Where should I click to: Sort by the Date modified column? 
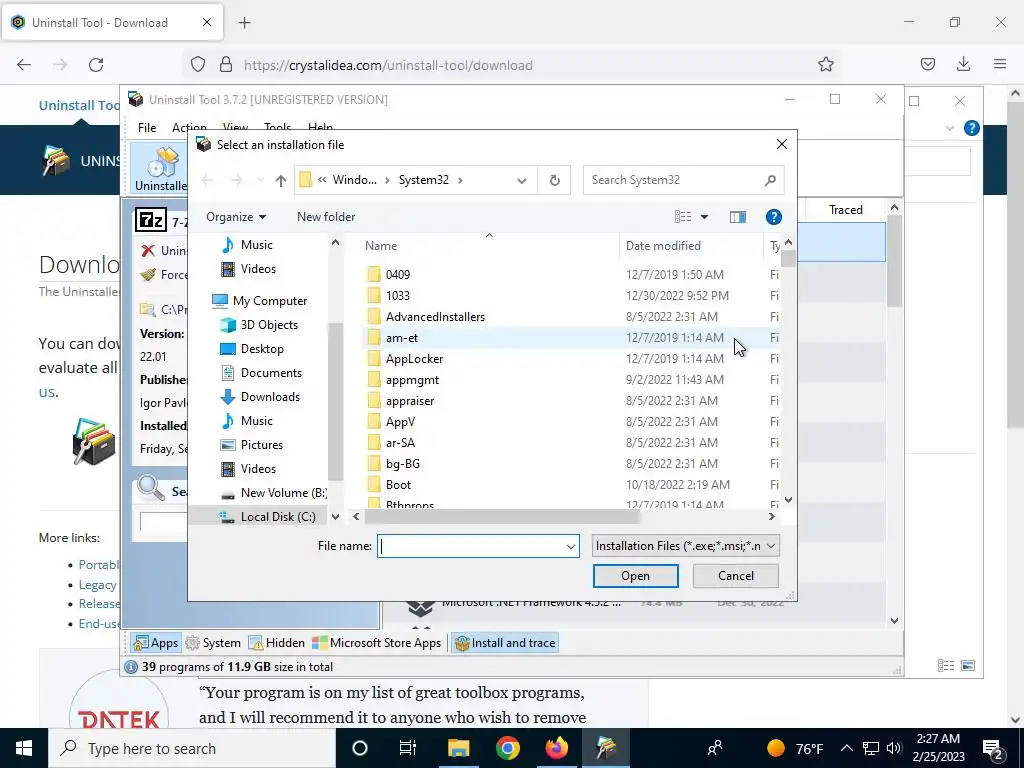tap(663, 246)
